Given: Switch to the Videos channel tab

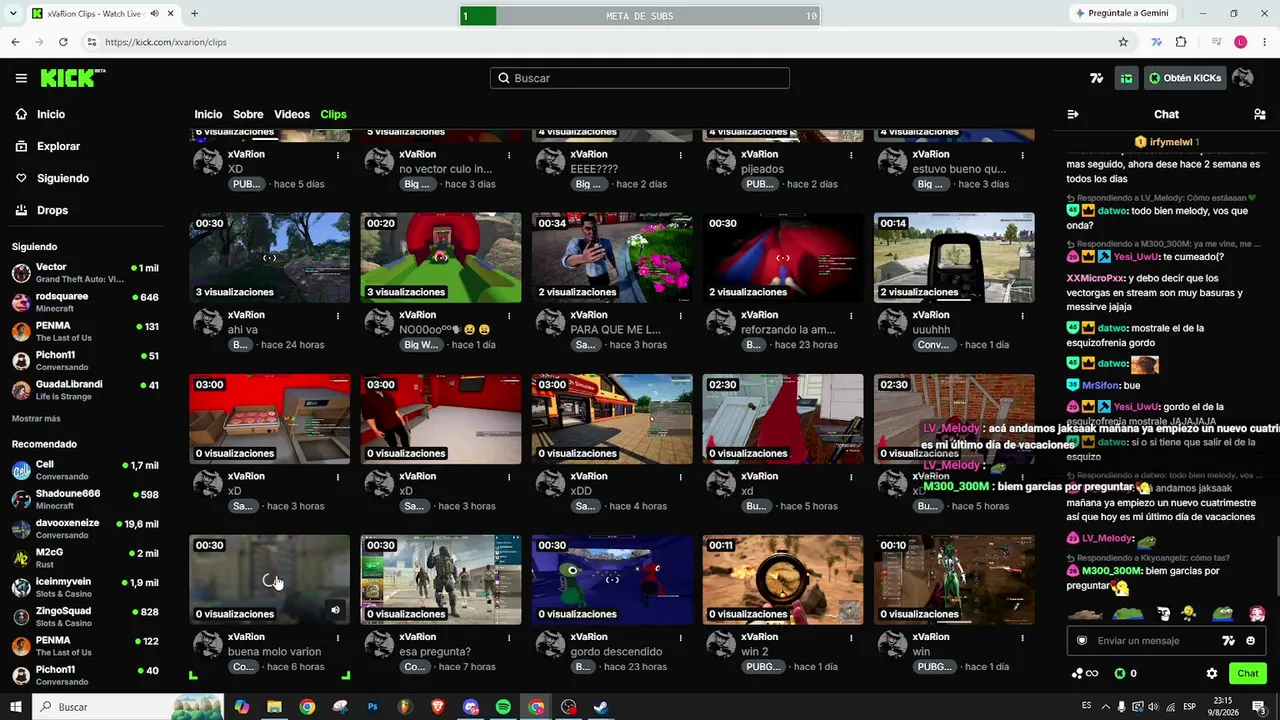Looking at the screenshot, I should 292,114.
